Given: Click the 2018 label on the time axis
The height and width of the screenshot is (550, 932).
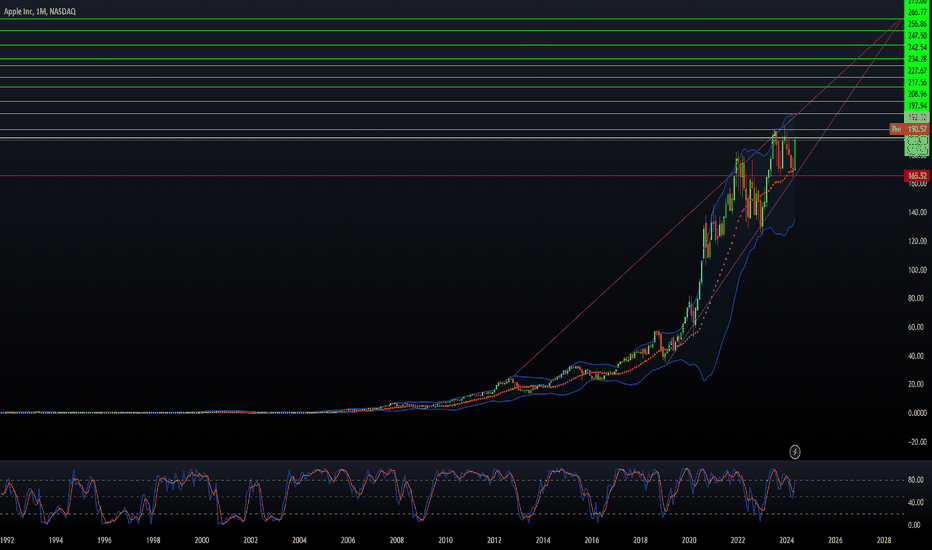Looking at the screenshot, I should tap(640, 540).
